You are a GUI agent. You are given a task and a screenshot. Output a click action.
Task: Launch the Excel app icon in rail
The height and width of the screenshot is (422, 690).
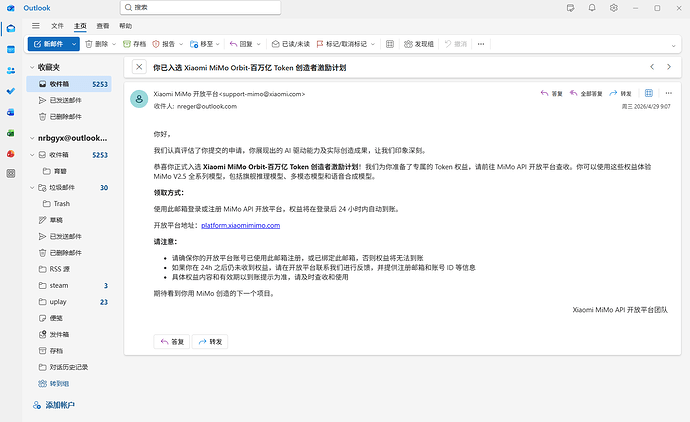11,133
